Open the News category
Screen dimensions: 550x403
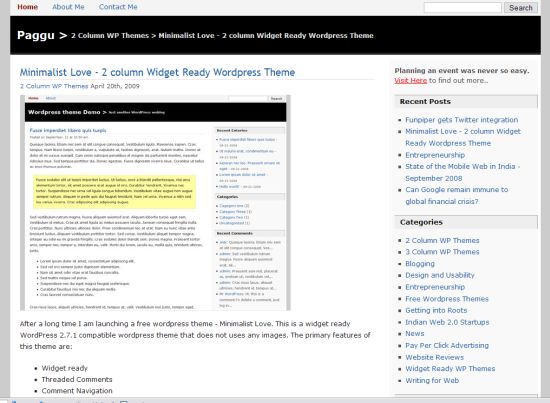[x=415, y=334]
